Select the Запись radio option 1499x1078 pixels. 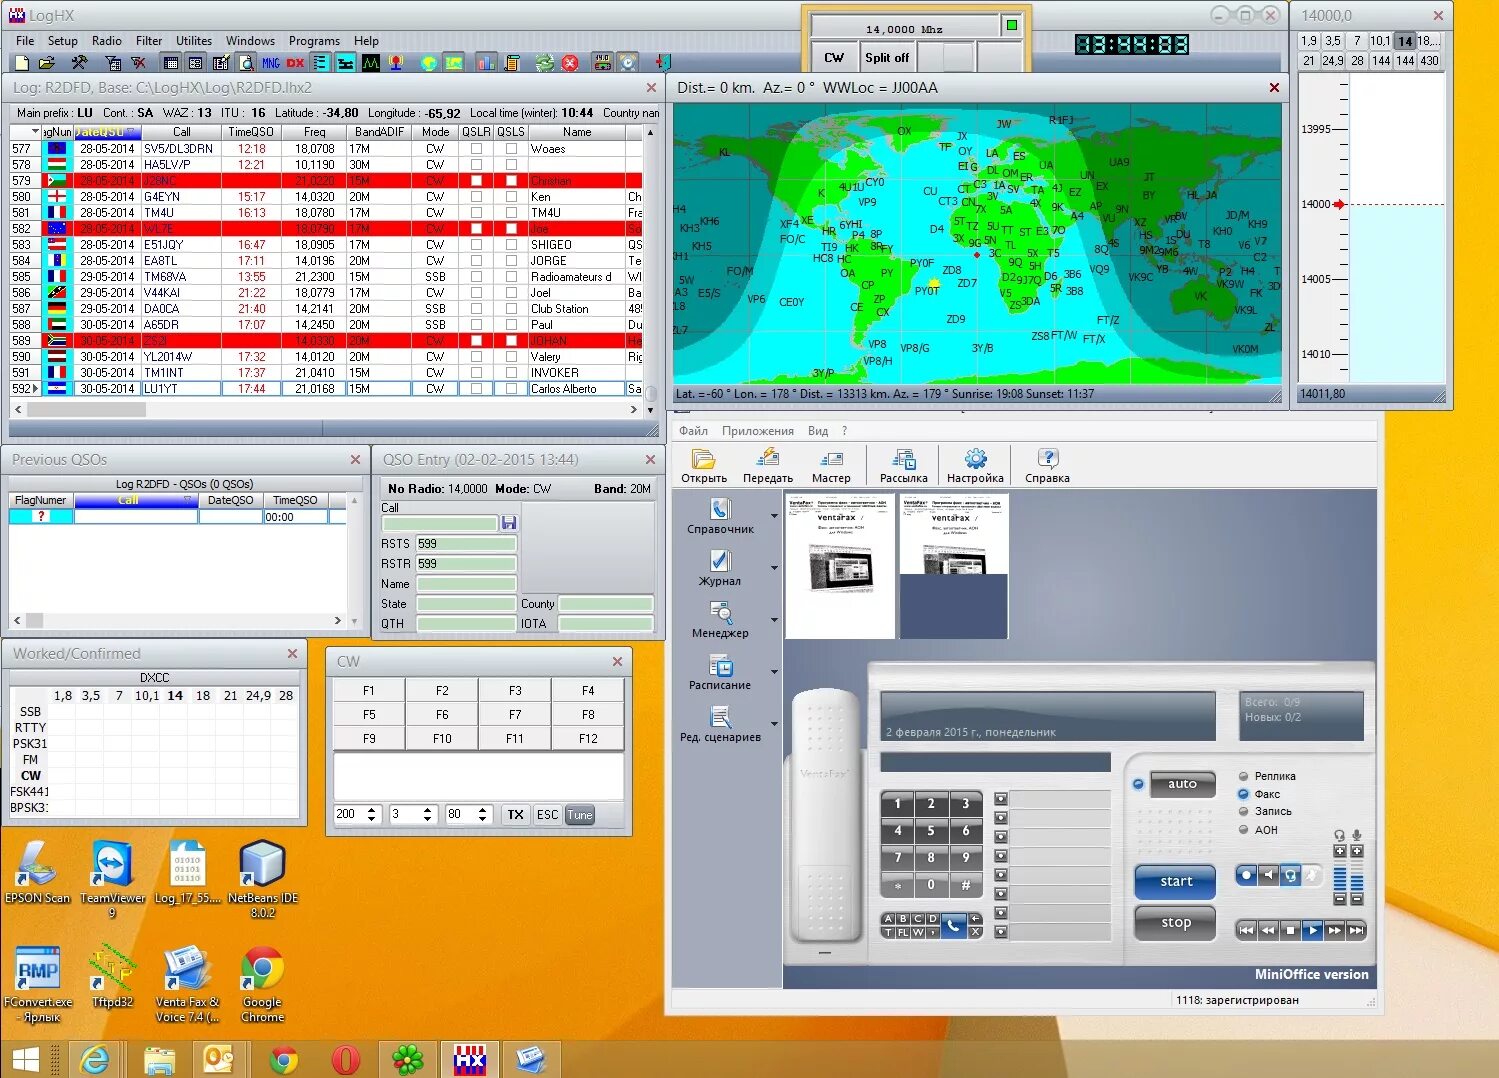pyautogui.click(x=1243, y=811)
